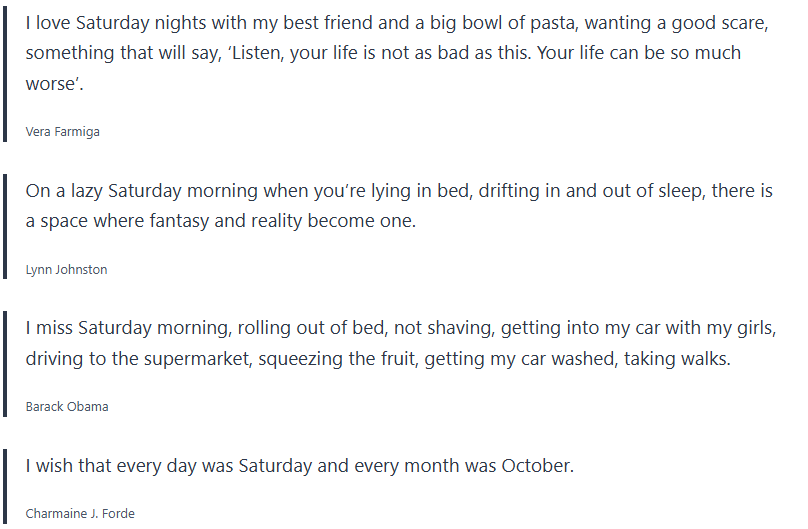Click the line starting 'something that will say'

click(383, 53)
